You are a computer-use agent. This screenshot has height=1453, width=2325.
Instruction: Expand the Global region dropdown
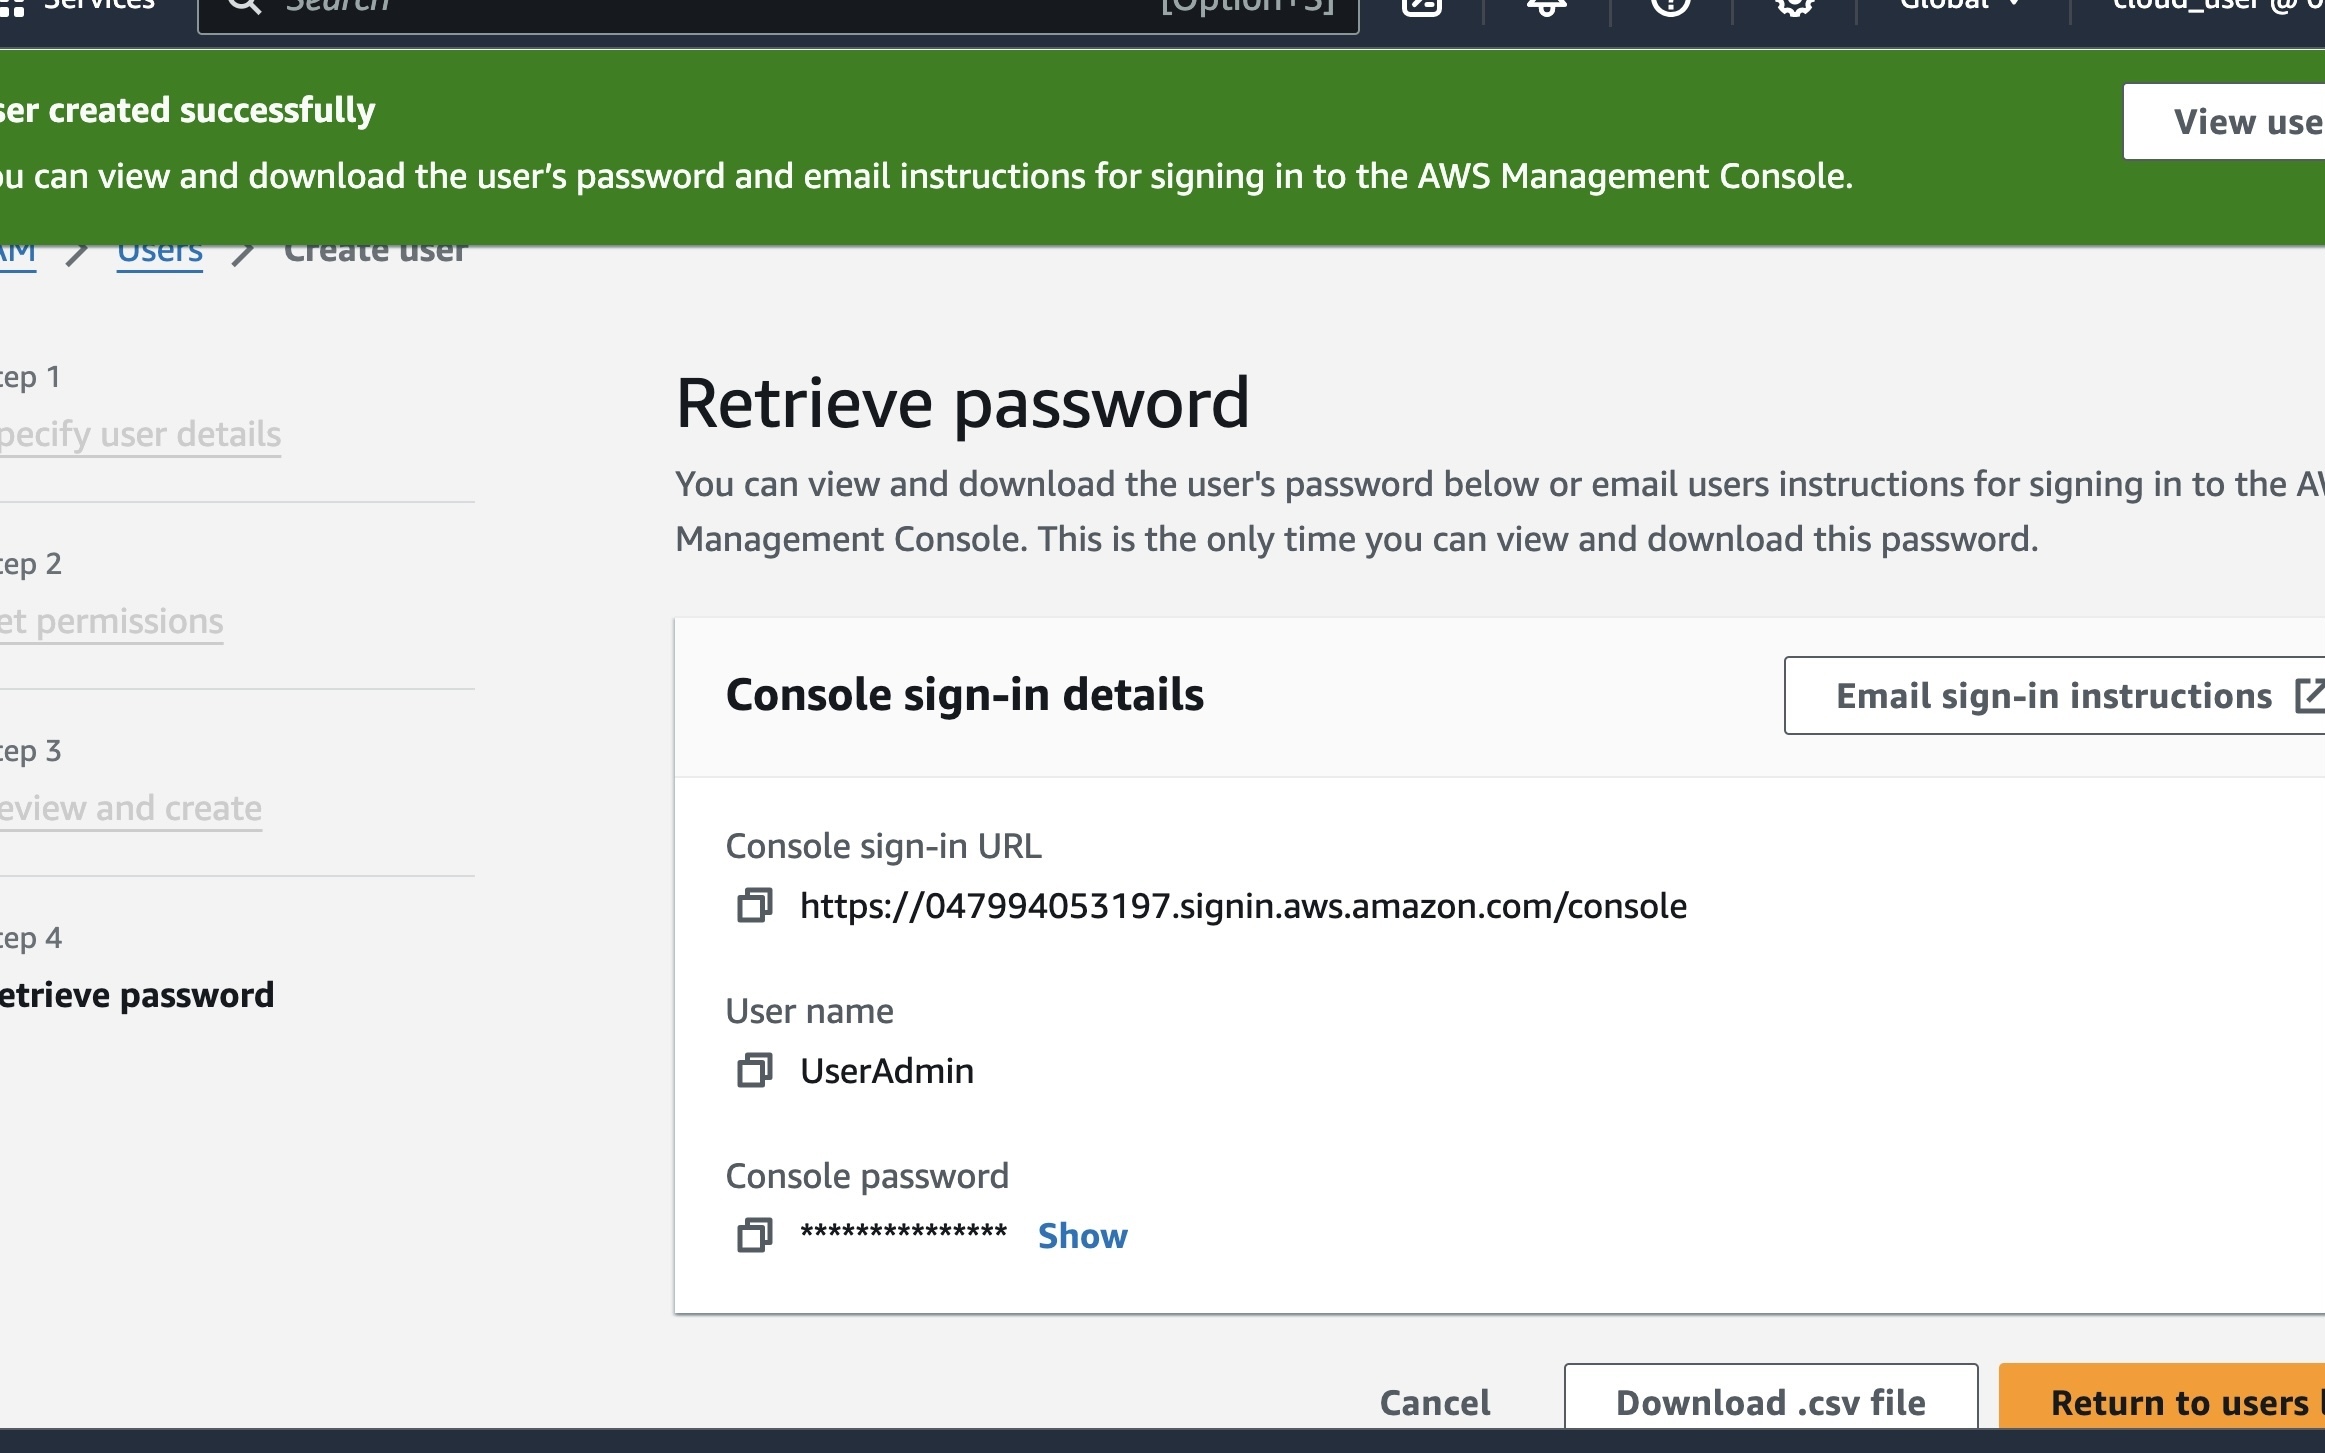coord(1960,6)
